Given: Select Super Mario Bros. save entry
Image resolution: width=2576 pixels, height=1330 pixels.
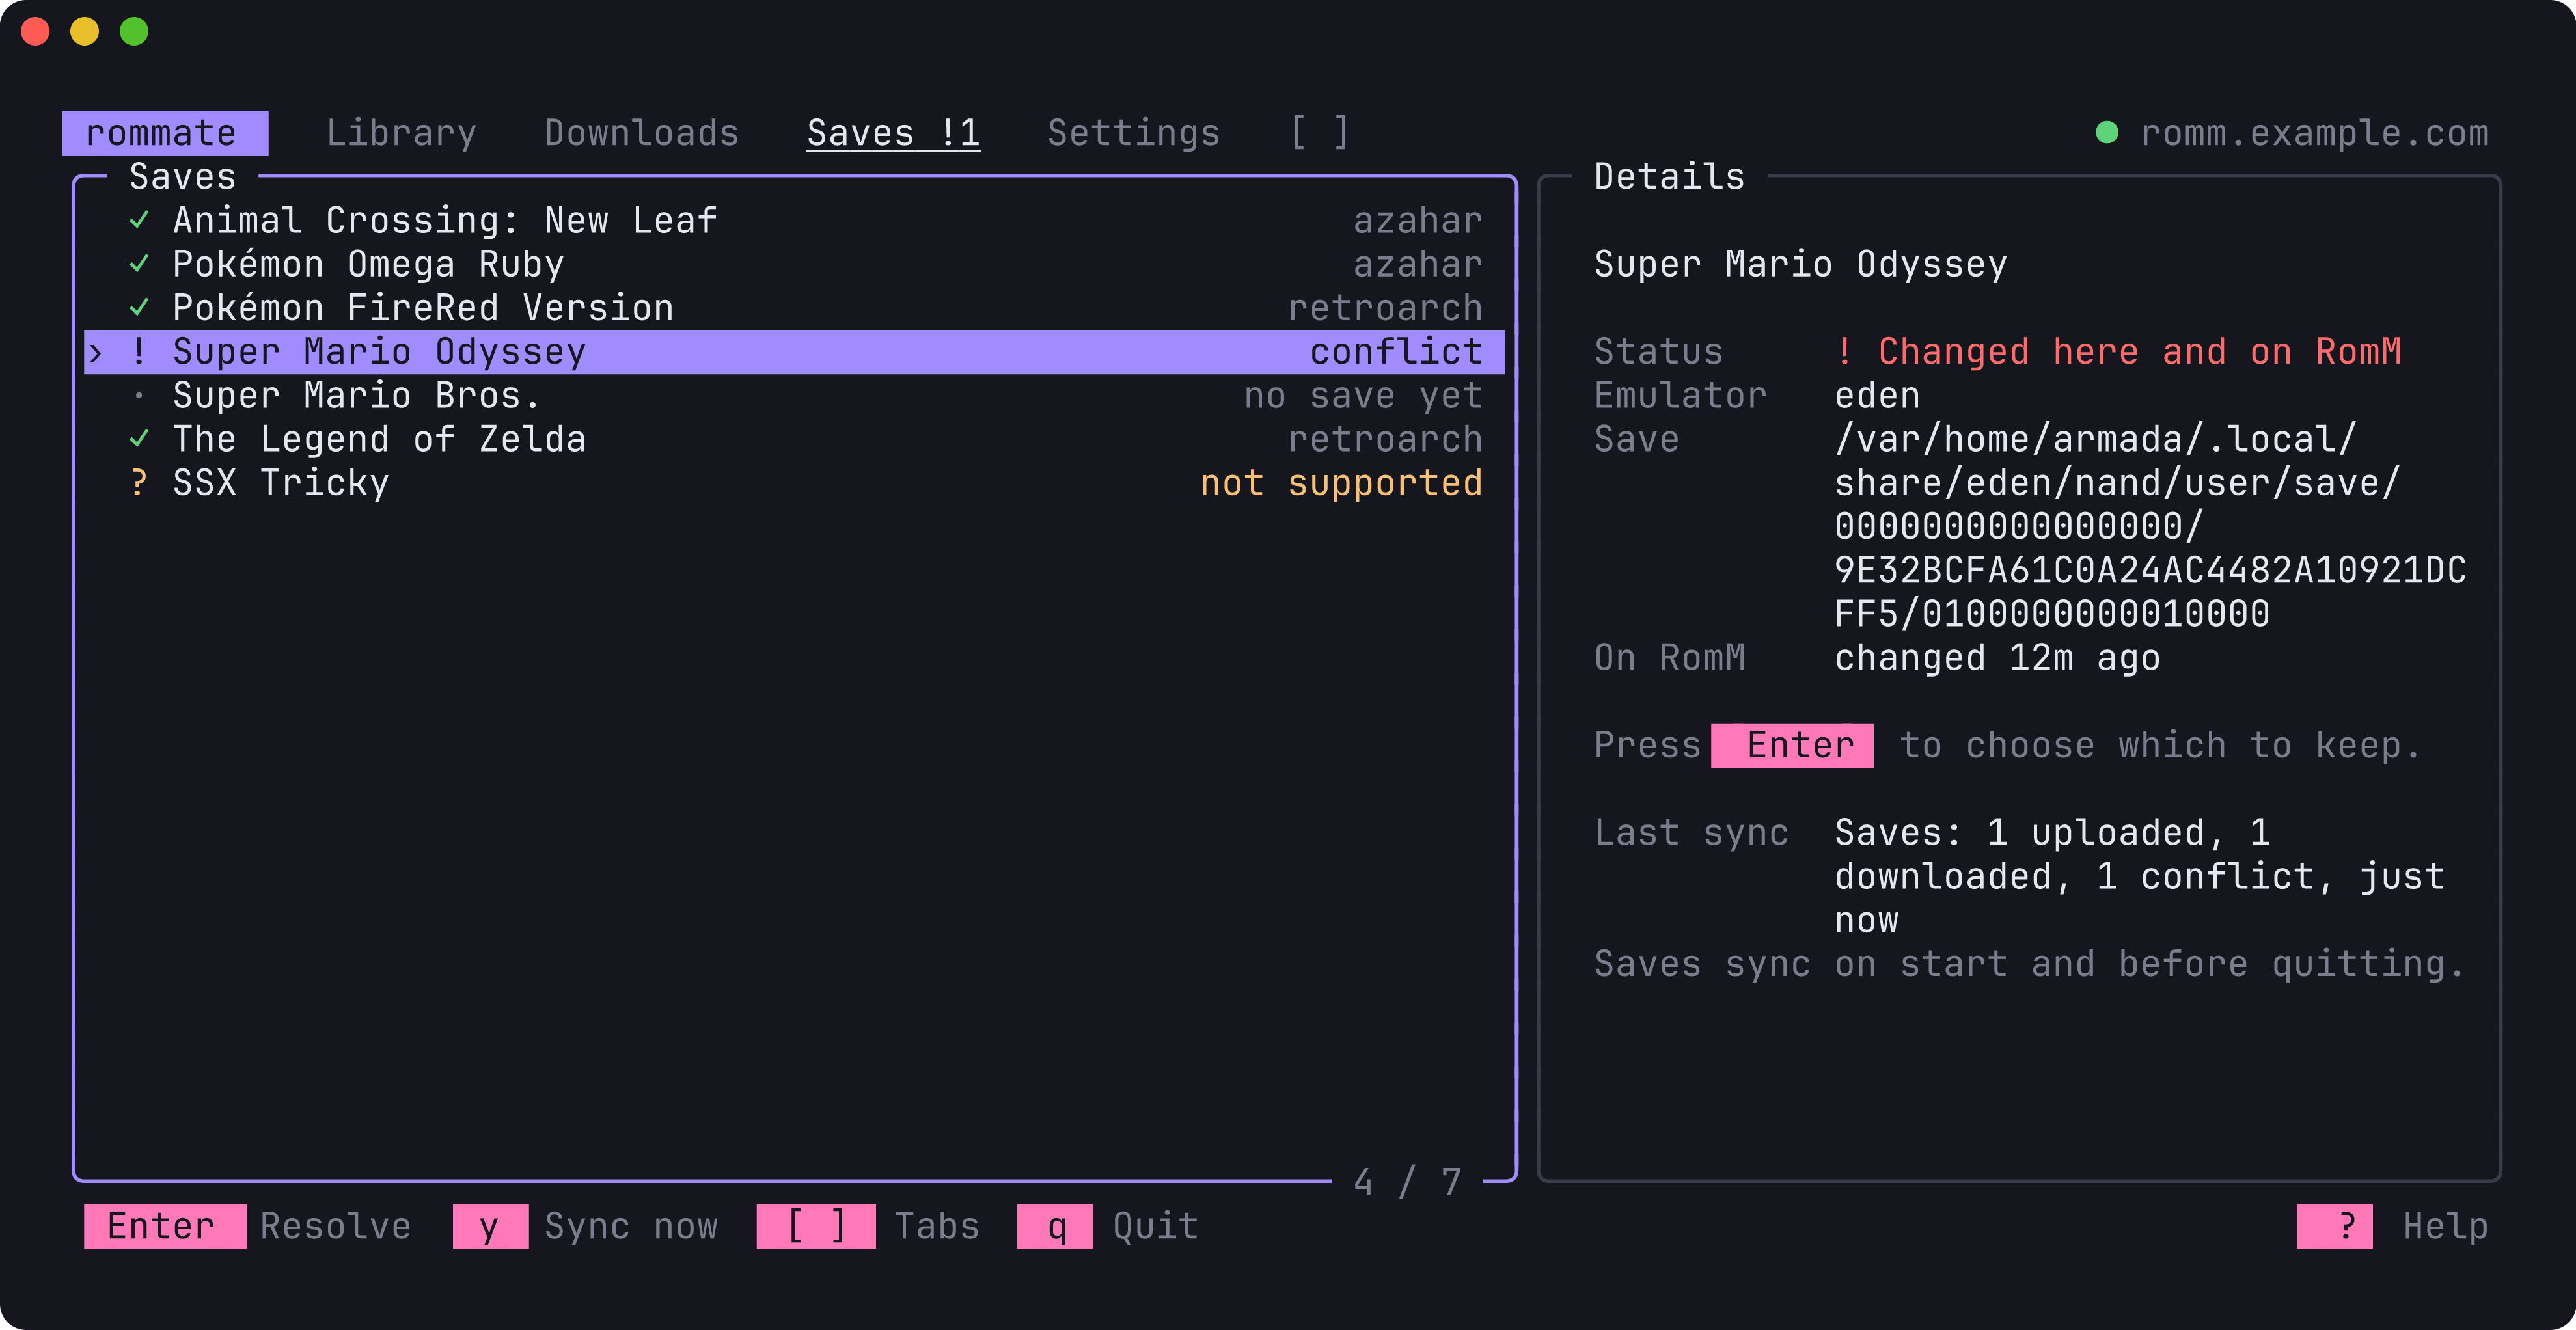Looking at the screenshot, I should coord(794,396).
